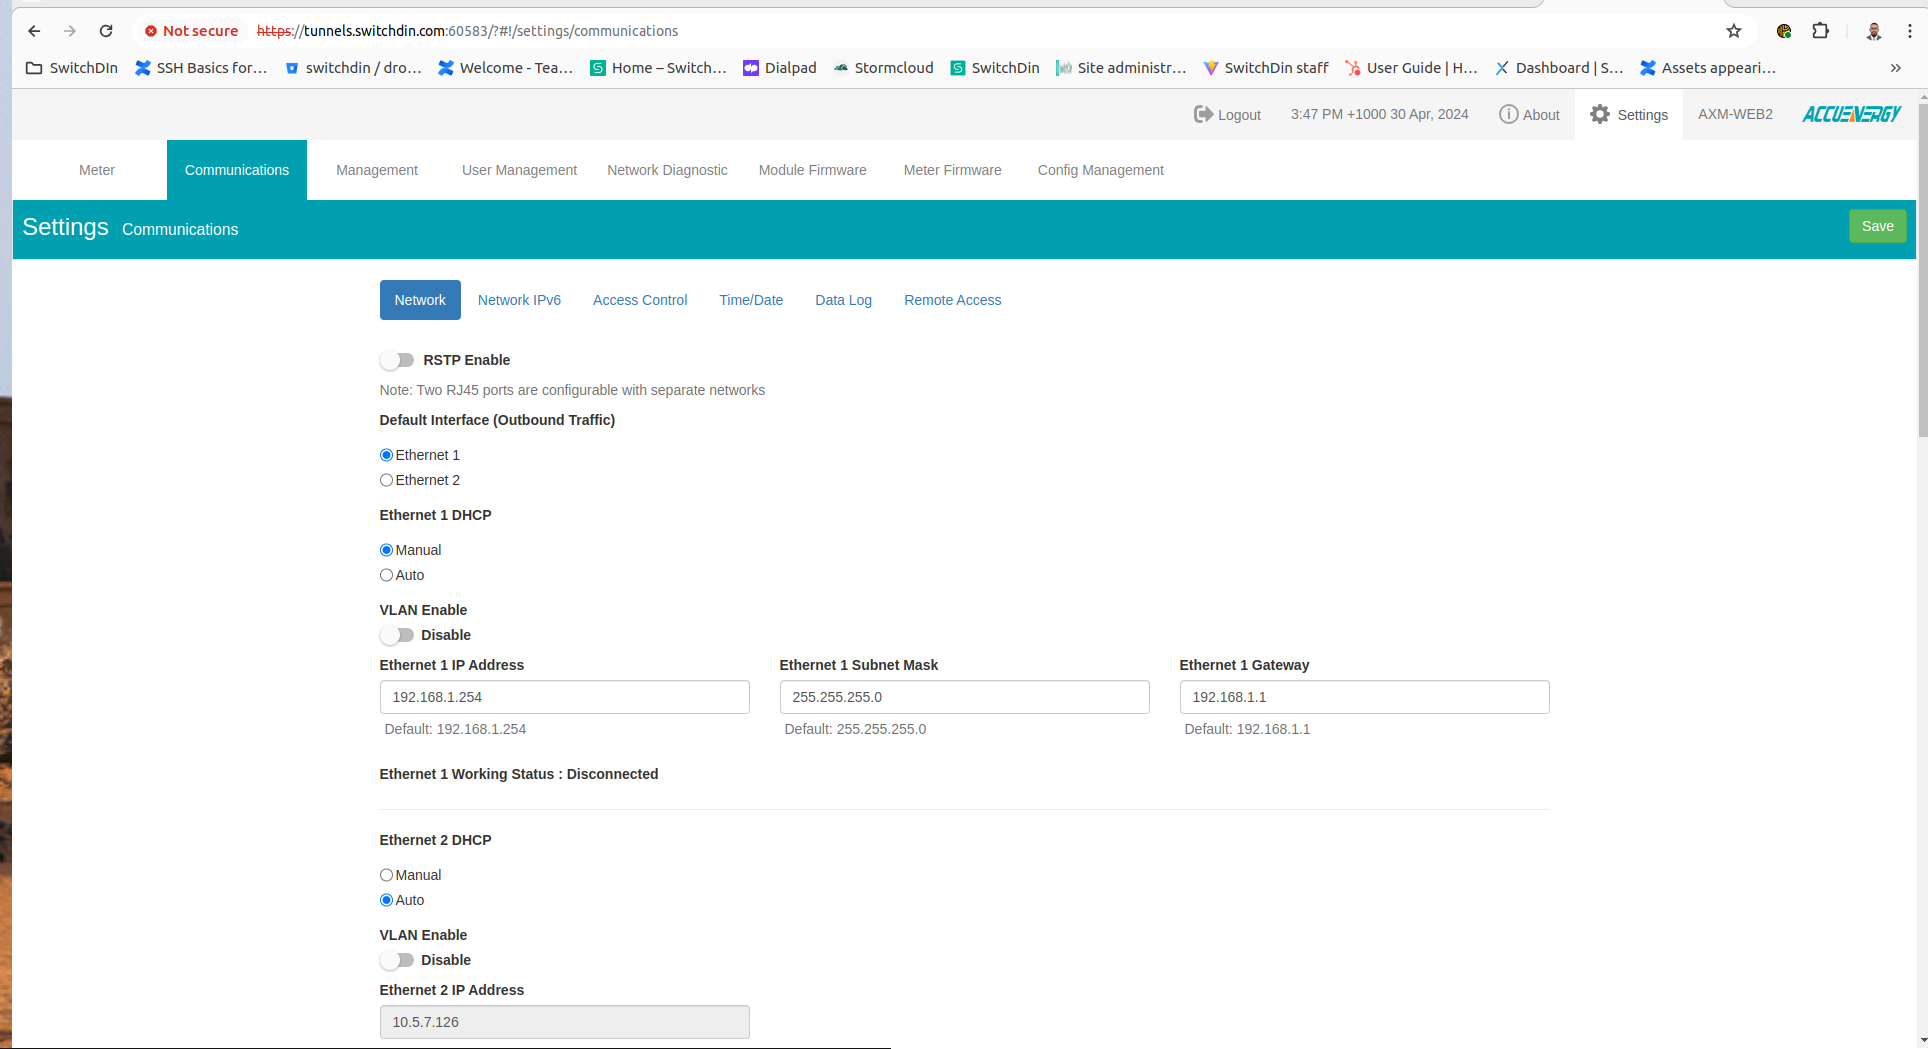Open the About info link
Image resolution: width=1928 pixels, height=1049 pixels.
(1529, 115)
